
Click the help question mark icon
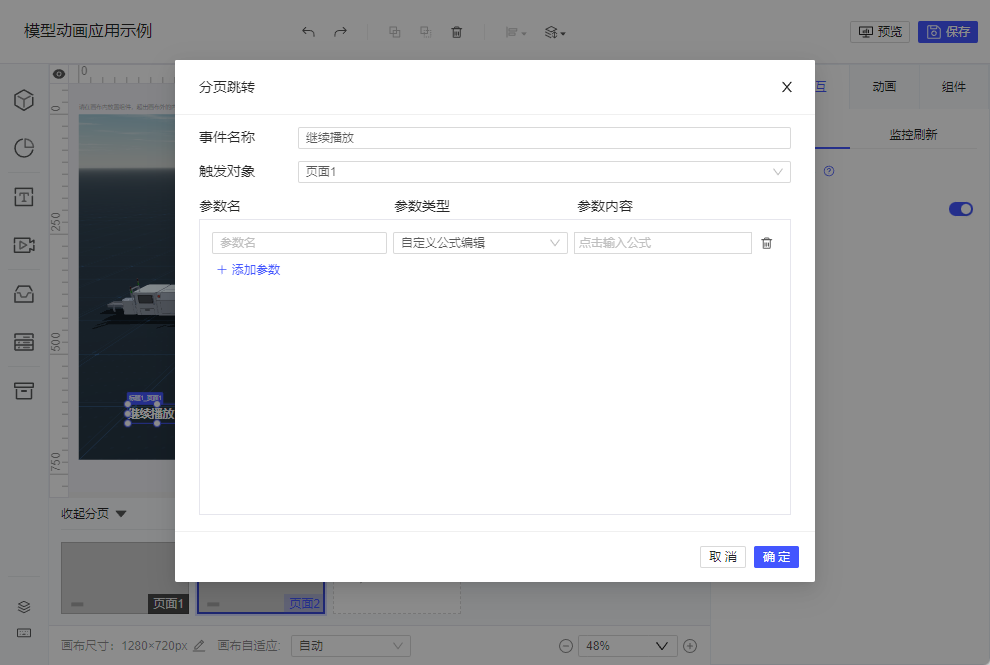pyautogui.click(x=829, y=171)
